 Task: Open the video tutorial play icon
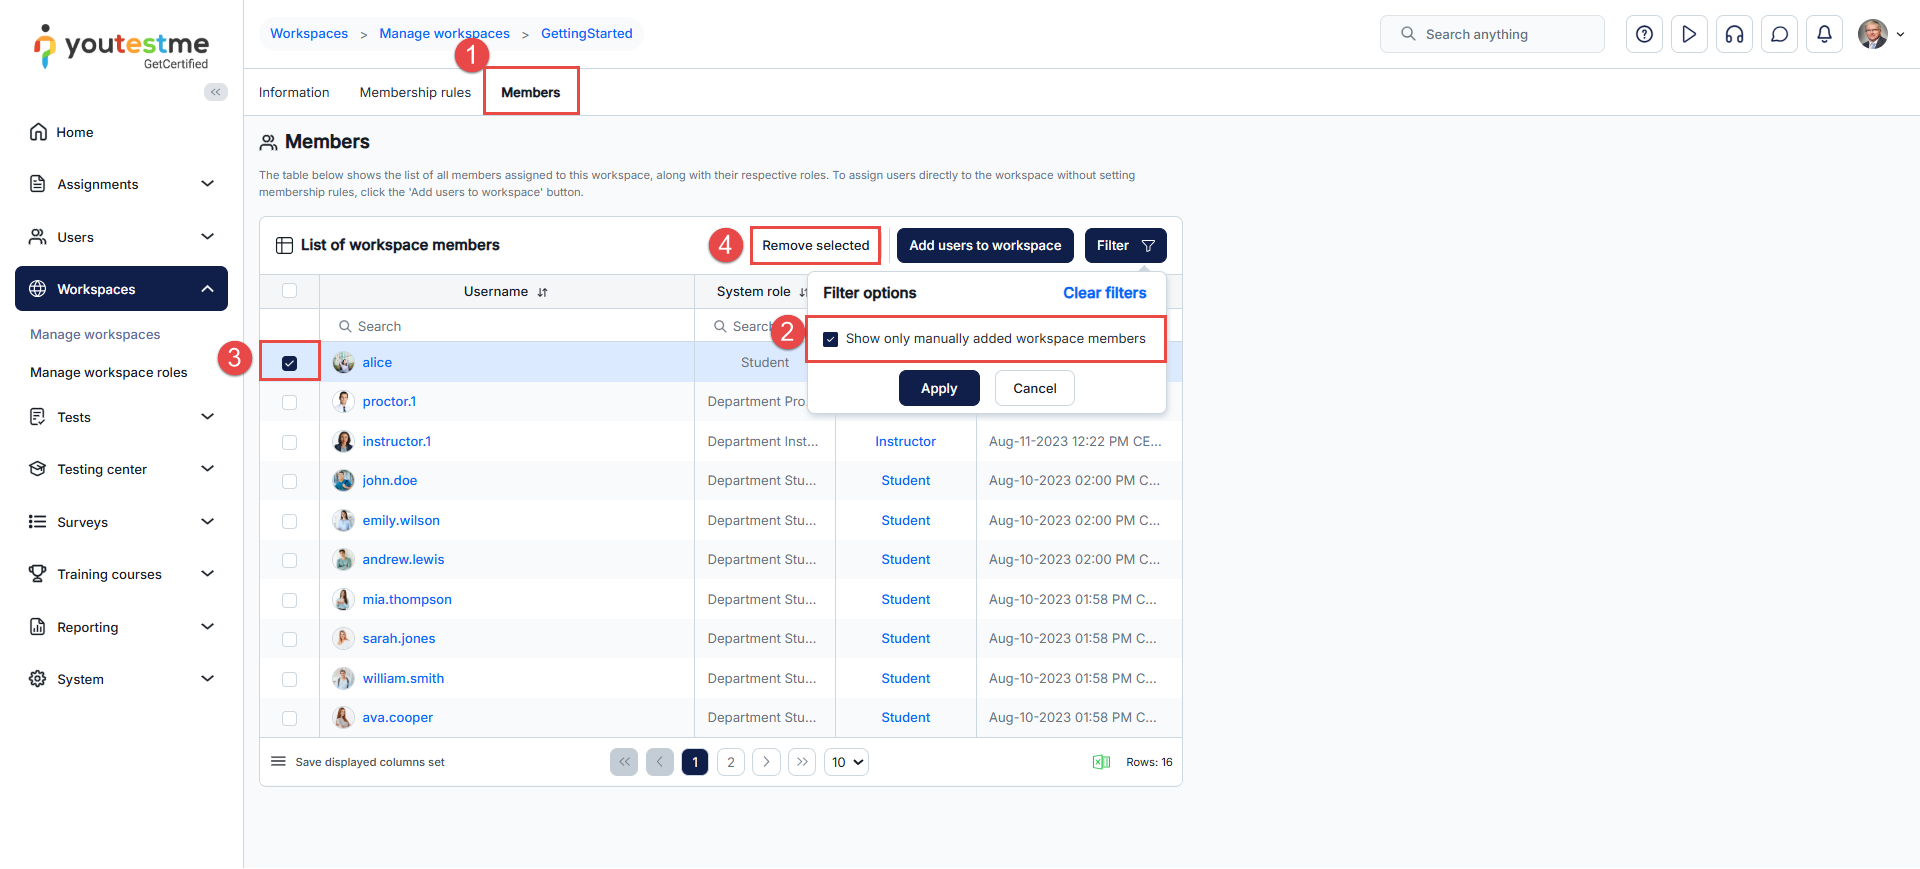(x=1689, y=34)
